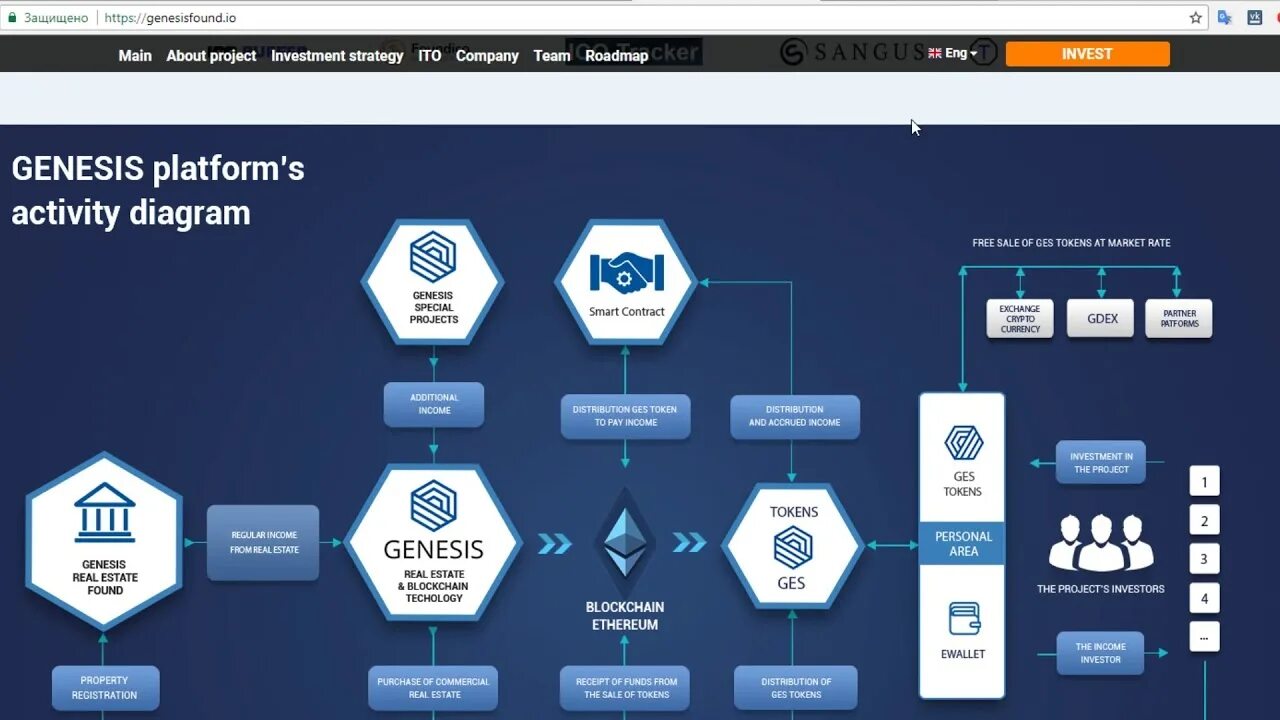
Task: Click Distribution of GES Tokens box
Action: 796,687
